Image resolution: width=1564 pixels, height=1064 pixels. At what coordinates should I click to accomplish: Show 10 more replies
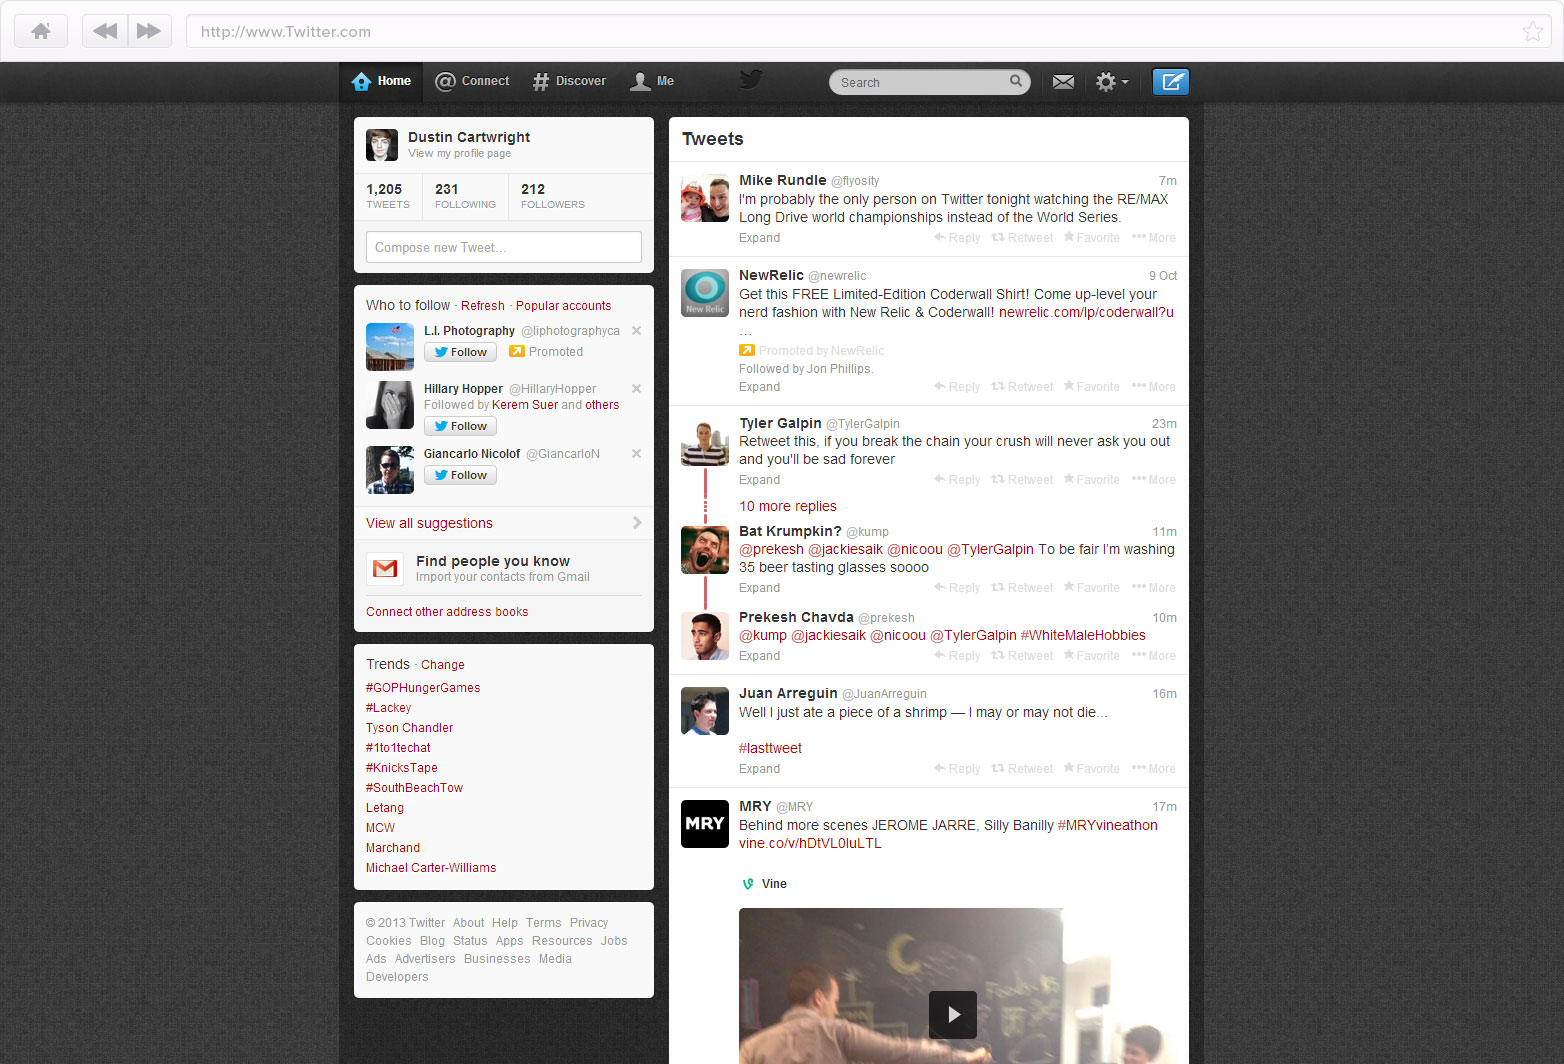point(788,506)
